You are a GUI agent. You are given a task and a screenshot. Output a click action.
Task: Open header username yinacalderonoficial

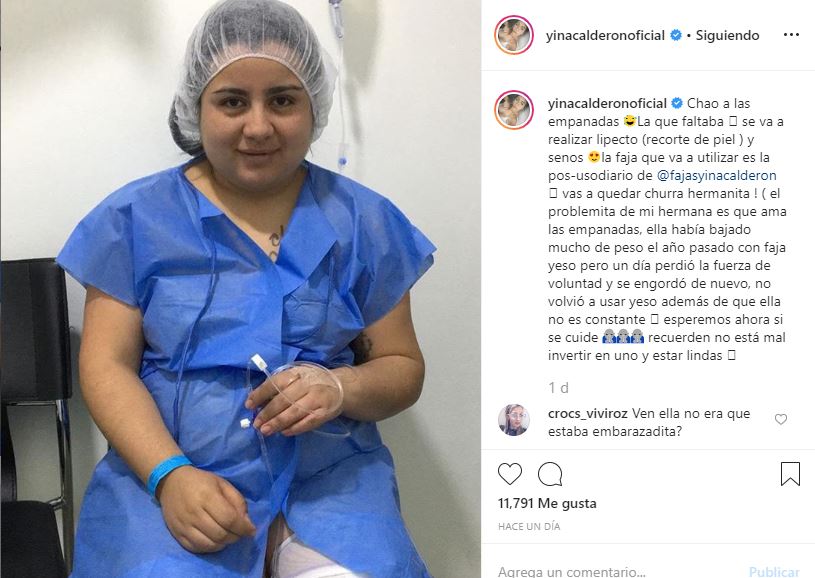point(606,35)
